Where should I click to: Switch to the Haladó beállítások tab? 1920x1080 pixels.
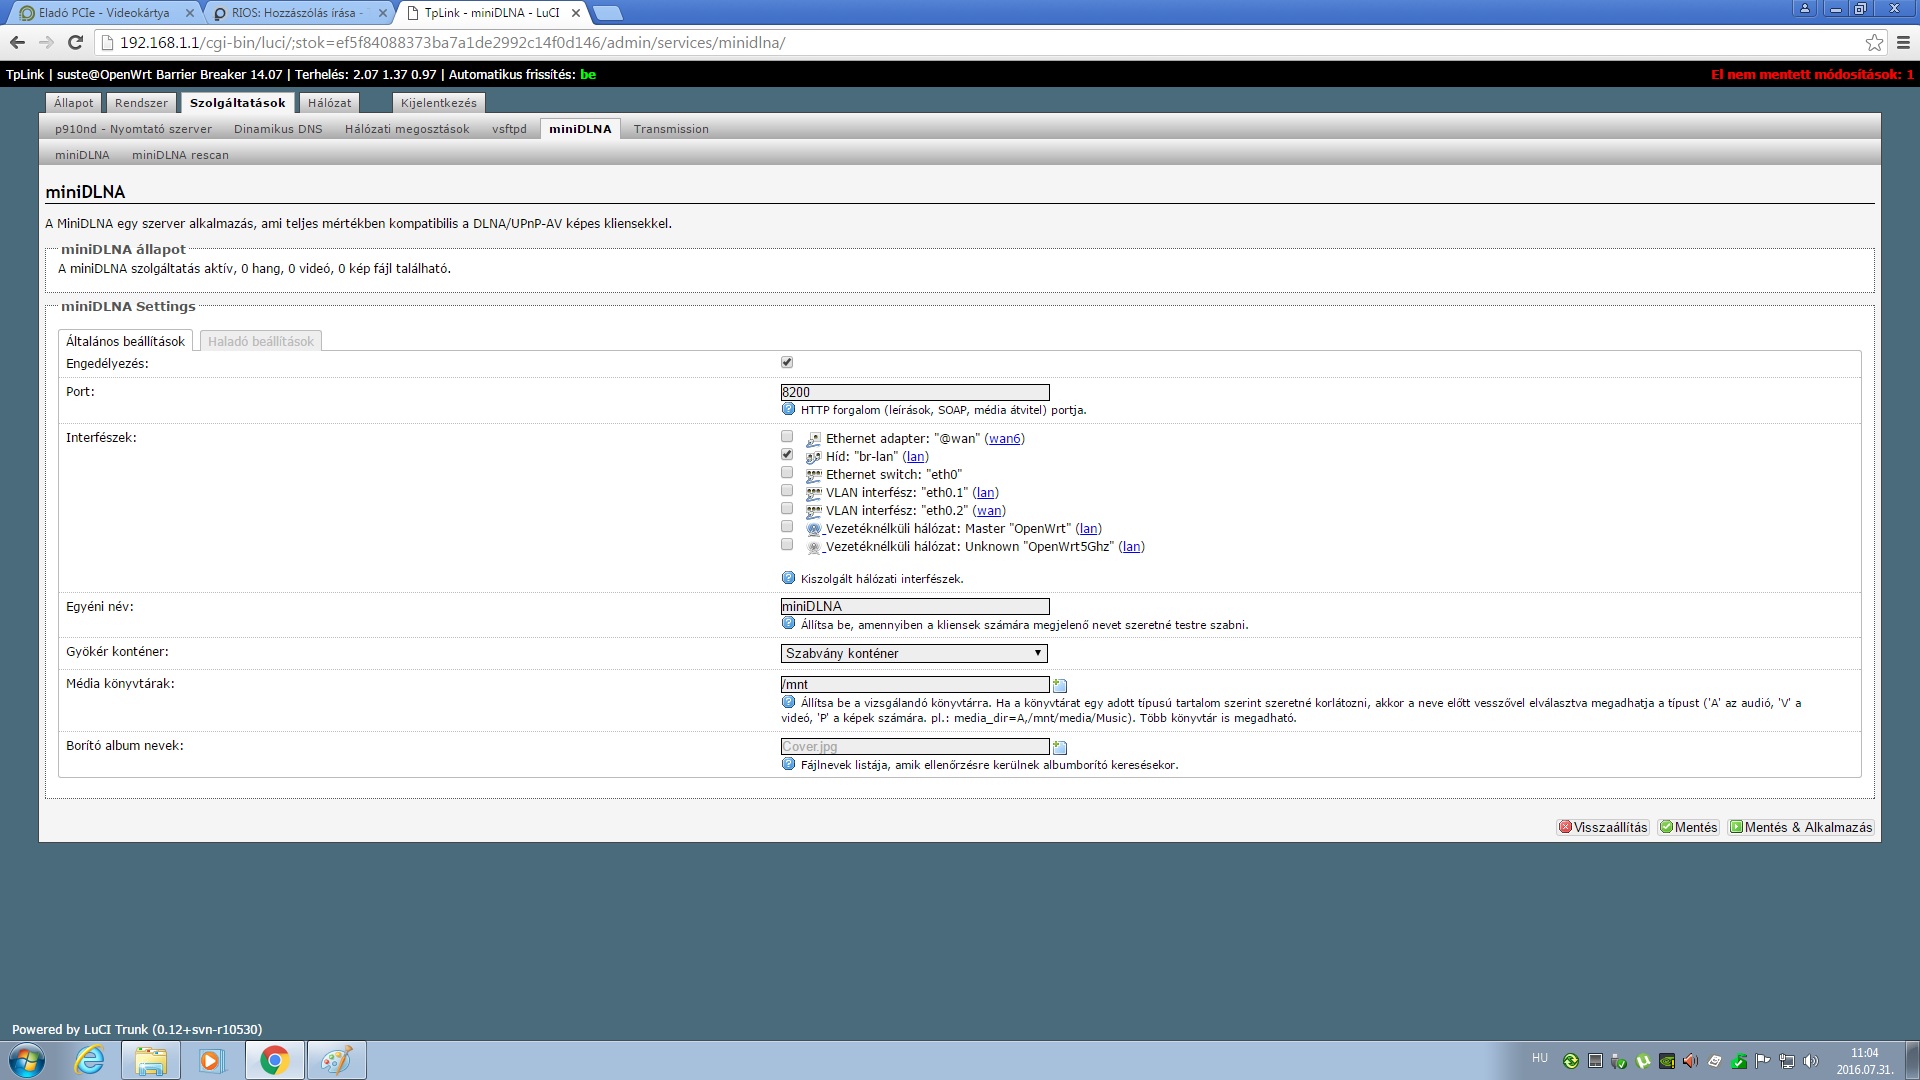[x=260, y=341]
